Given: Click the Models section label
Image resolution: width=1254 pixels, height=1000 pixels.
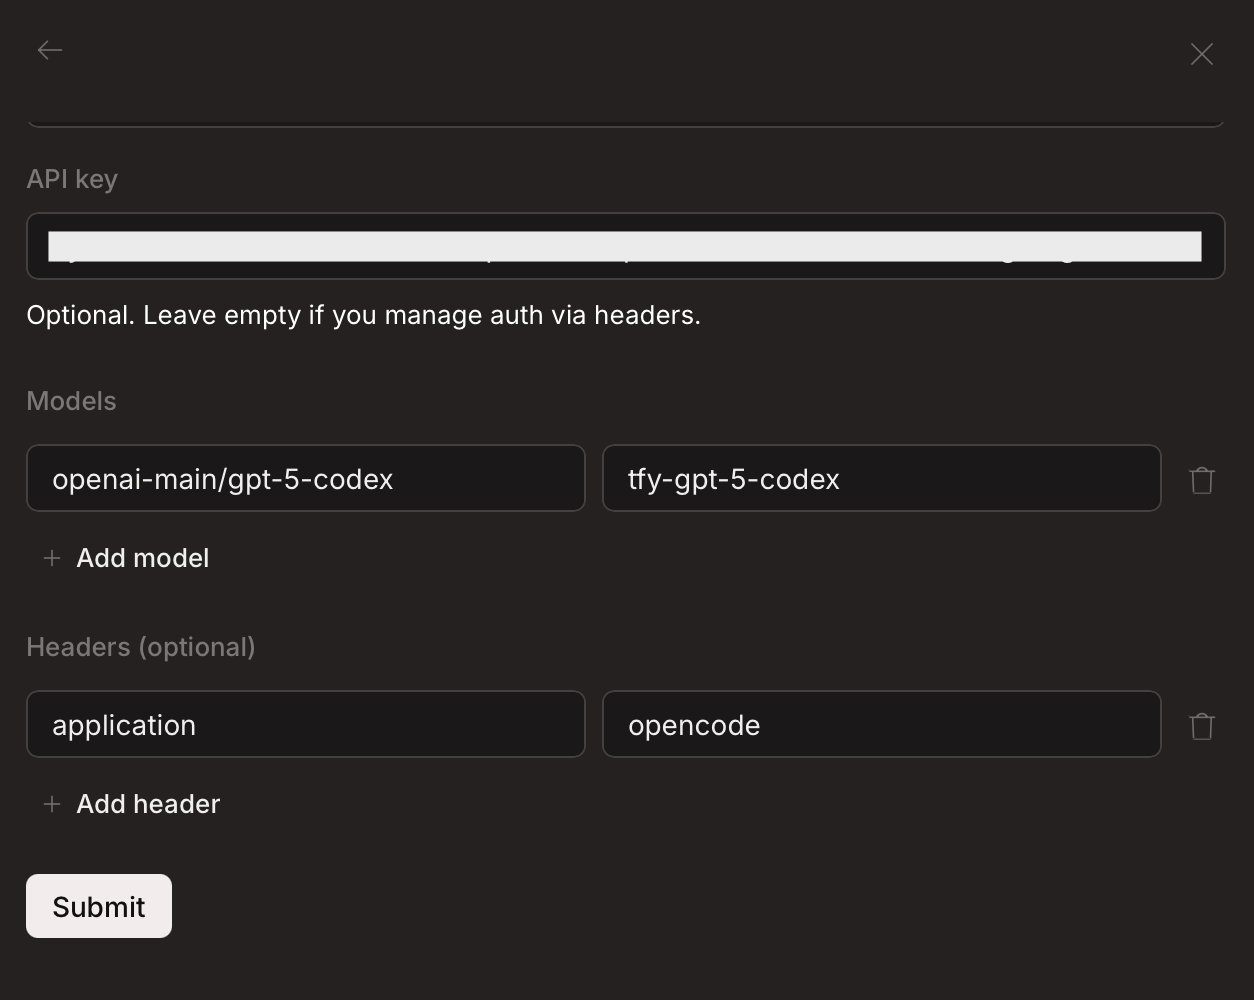Looking at the screenshot, I should coord(71,400).
